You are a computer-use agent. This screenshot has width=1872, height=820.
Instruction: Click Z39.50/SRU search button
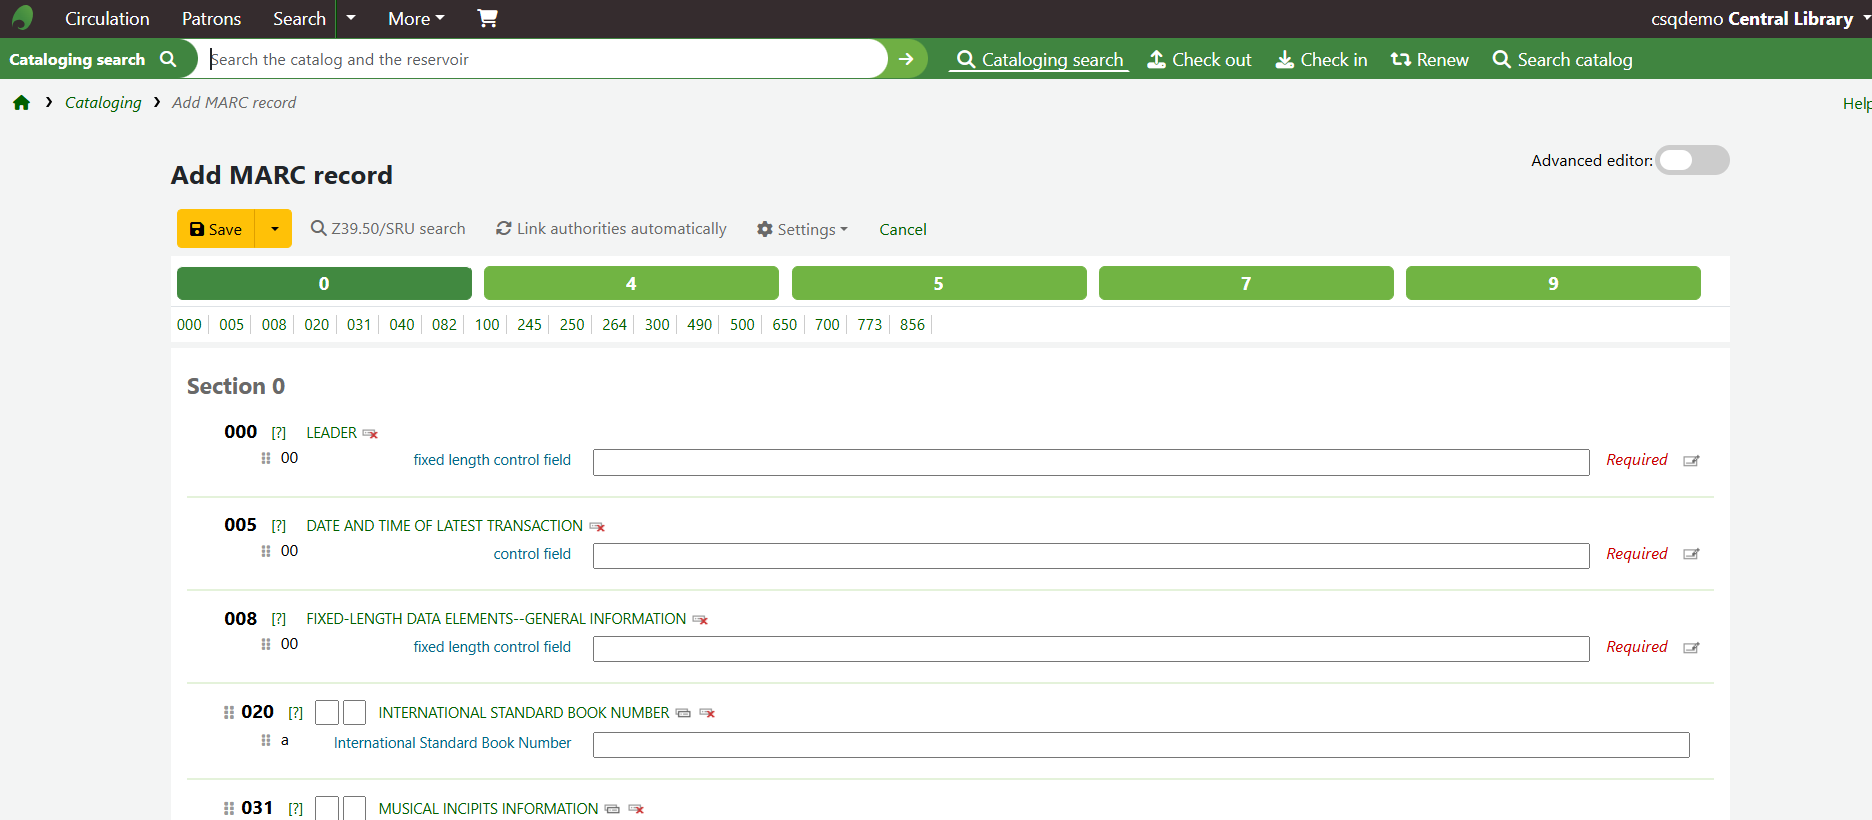tap(388, 229)
